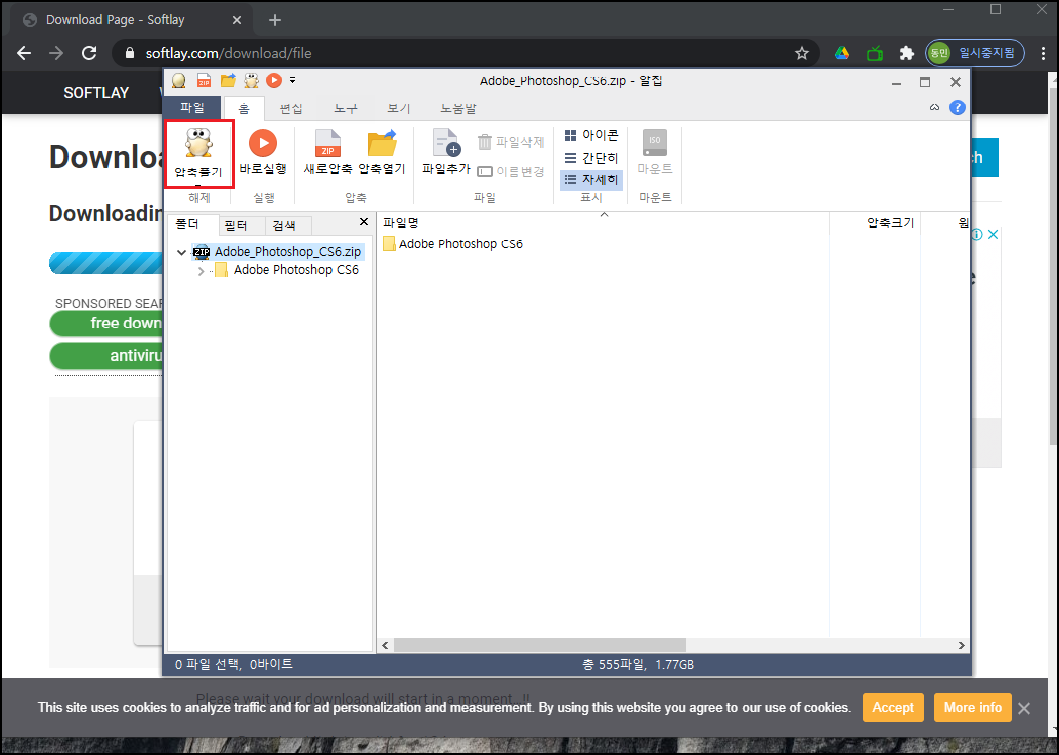Image resolution: width=1059 pixels, height=755 pixels.
Task: Click the 이름변경 (Rename) icon
Action: pos(485,172)
